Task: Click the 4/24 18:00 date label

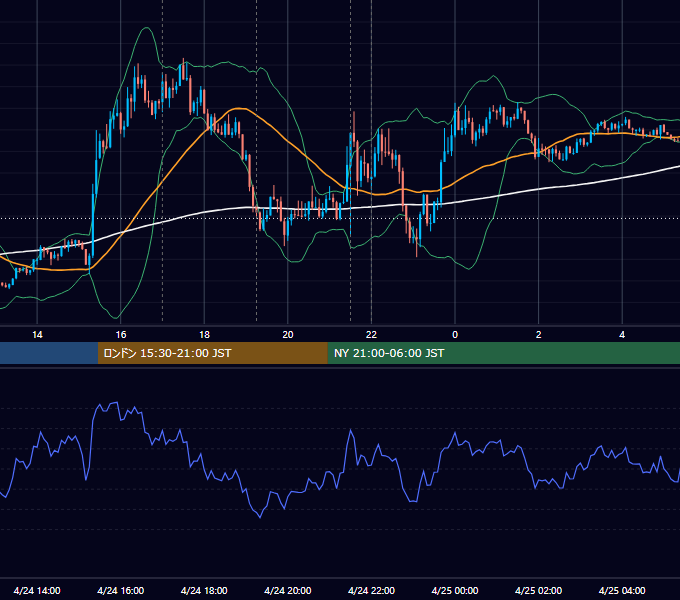Action: [x=204, y=590]
